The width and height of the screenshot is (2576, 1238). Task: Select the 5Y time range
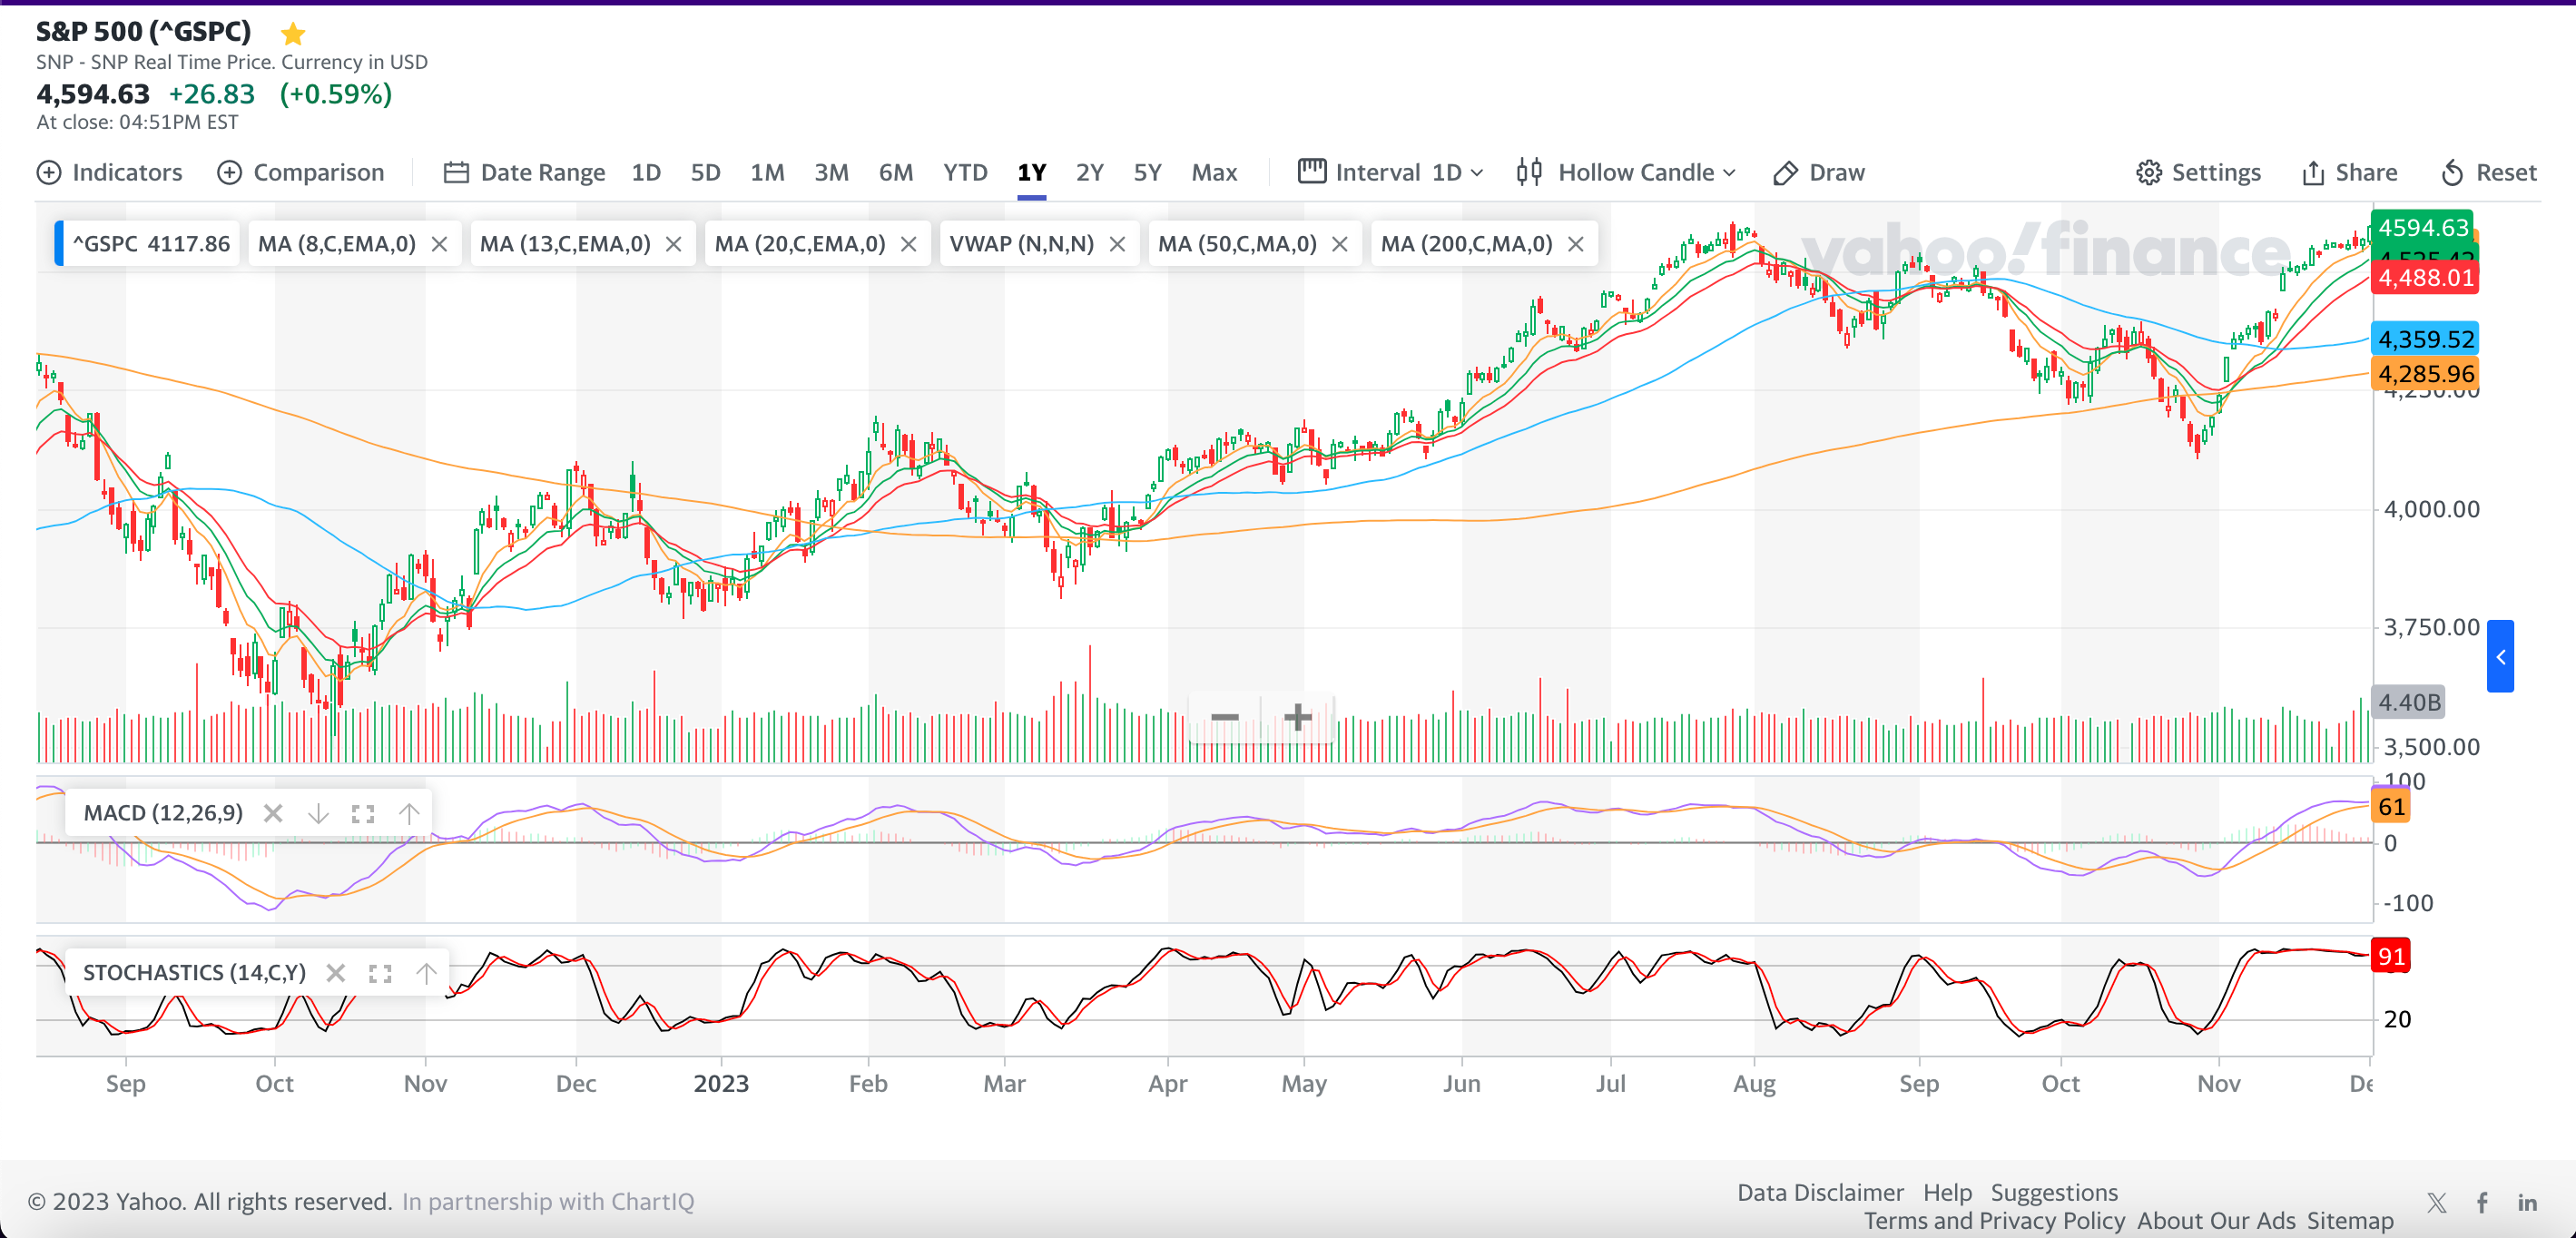[1147, 173]
